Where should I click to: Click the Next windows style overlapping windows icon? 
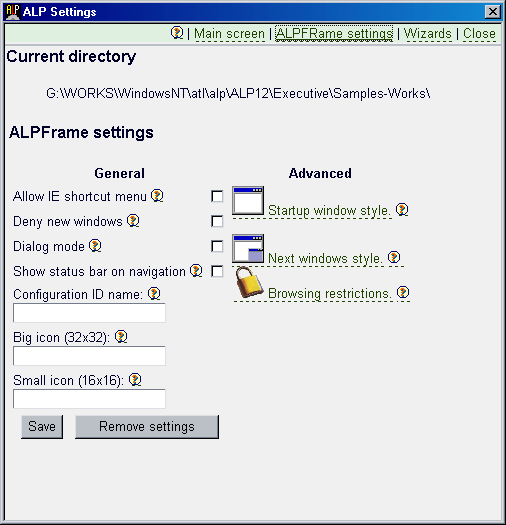(248, 248)
